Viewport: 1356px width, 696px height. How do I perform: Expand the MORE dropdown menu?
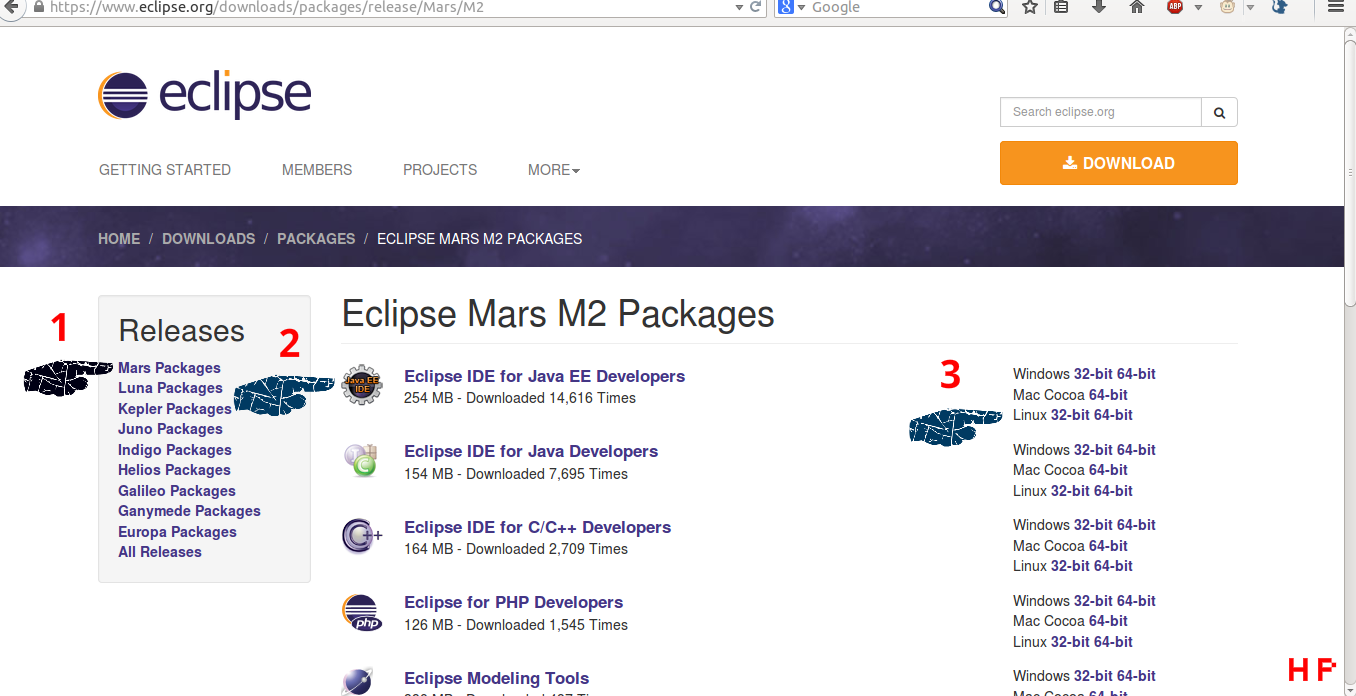[554, 170]
